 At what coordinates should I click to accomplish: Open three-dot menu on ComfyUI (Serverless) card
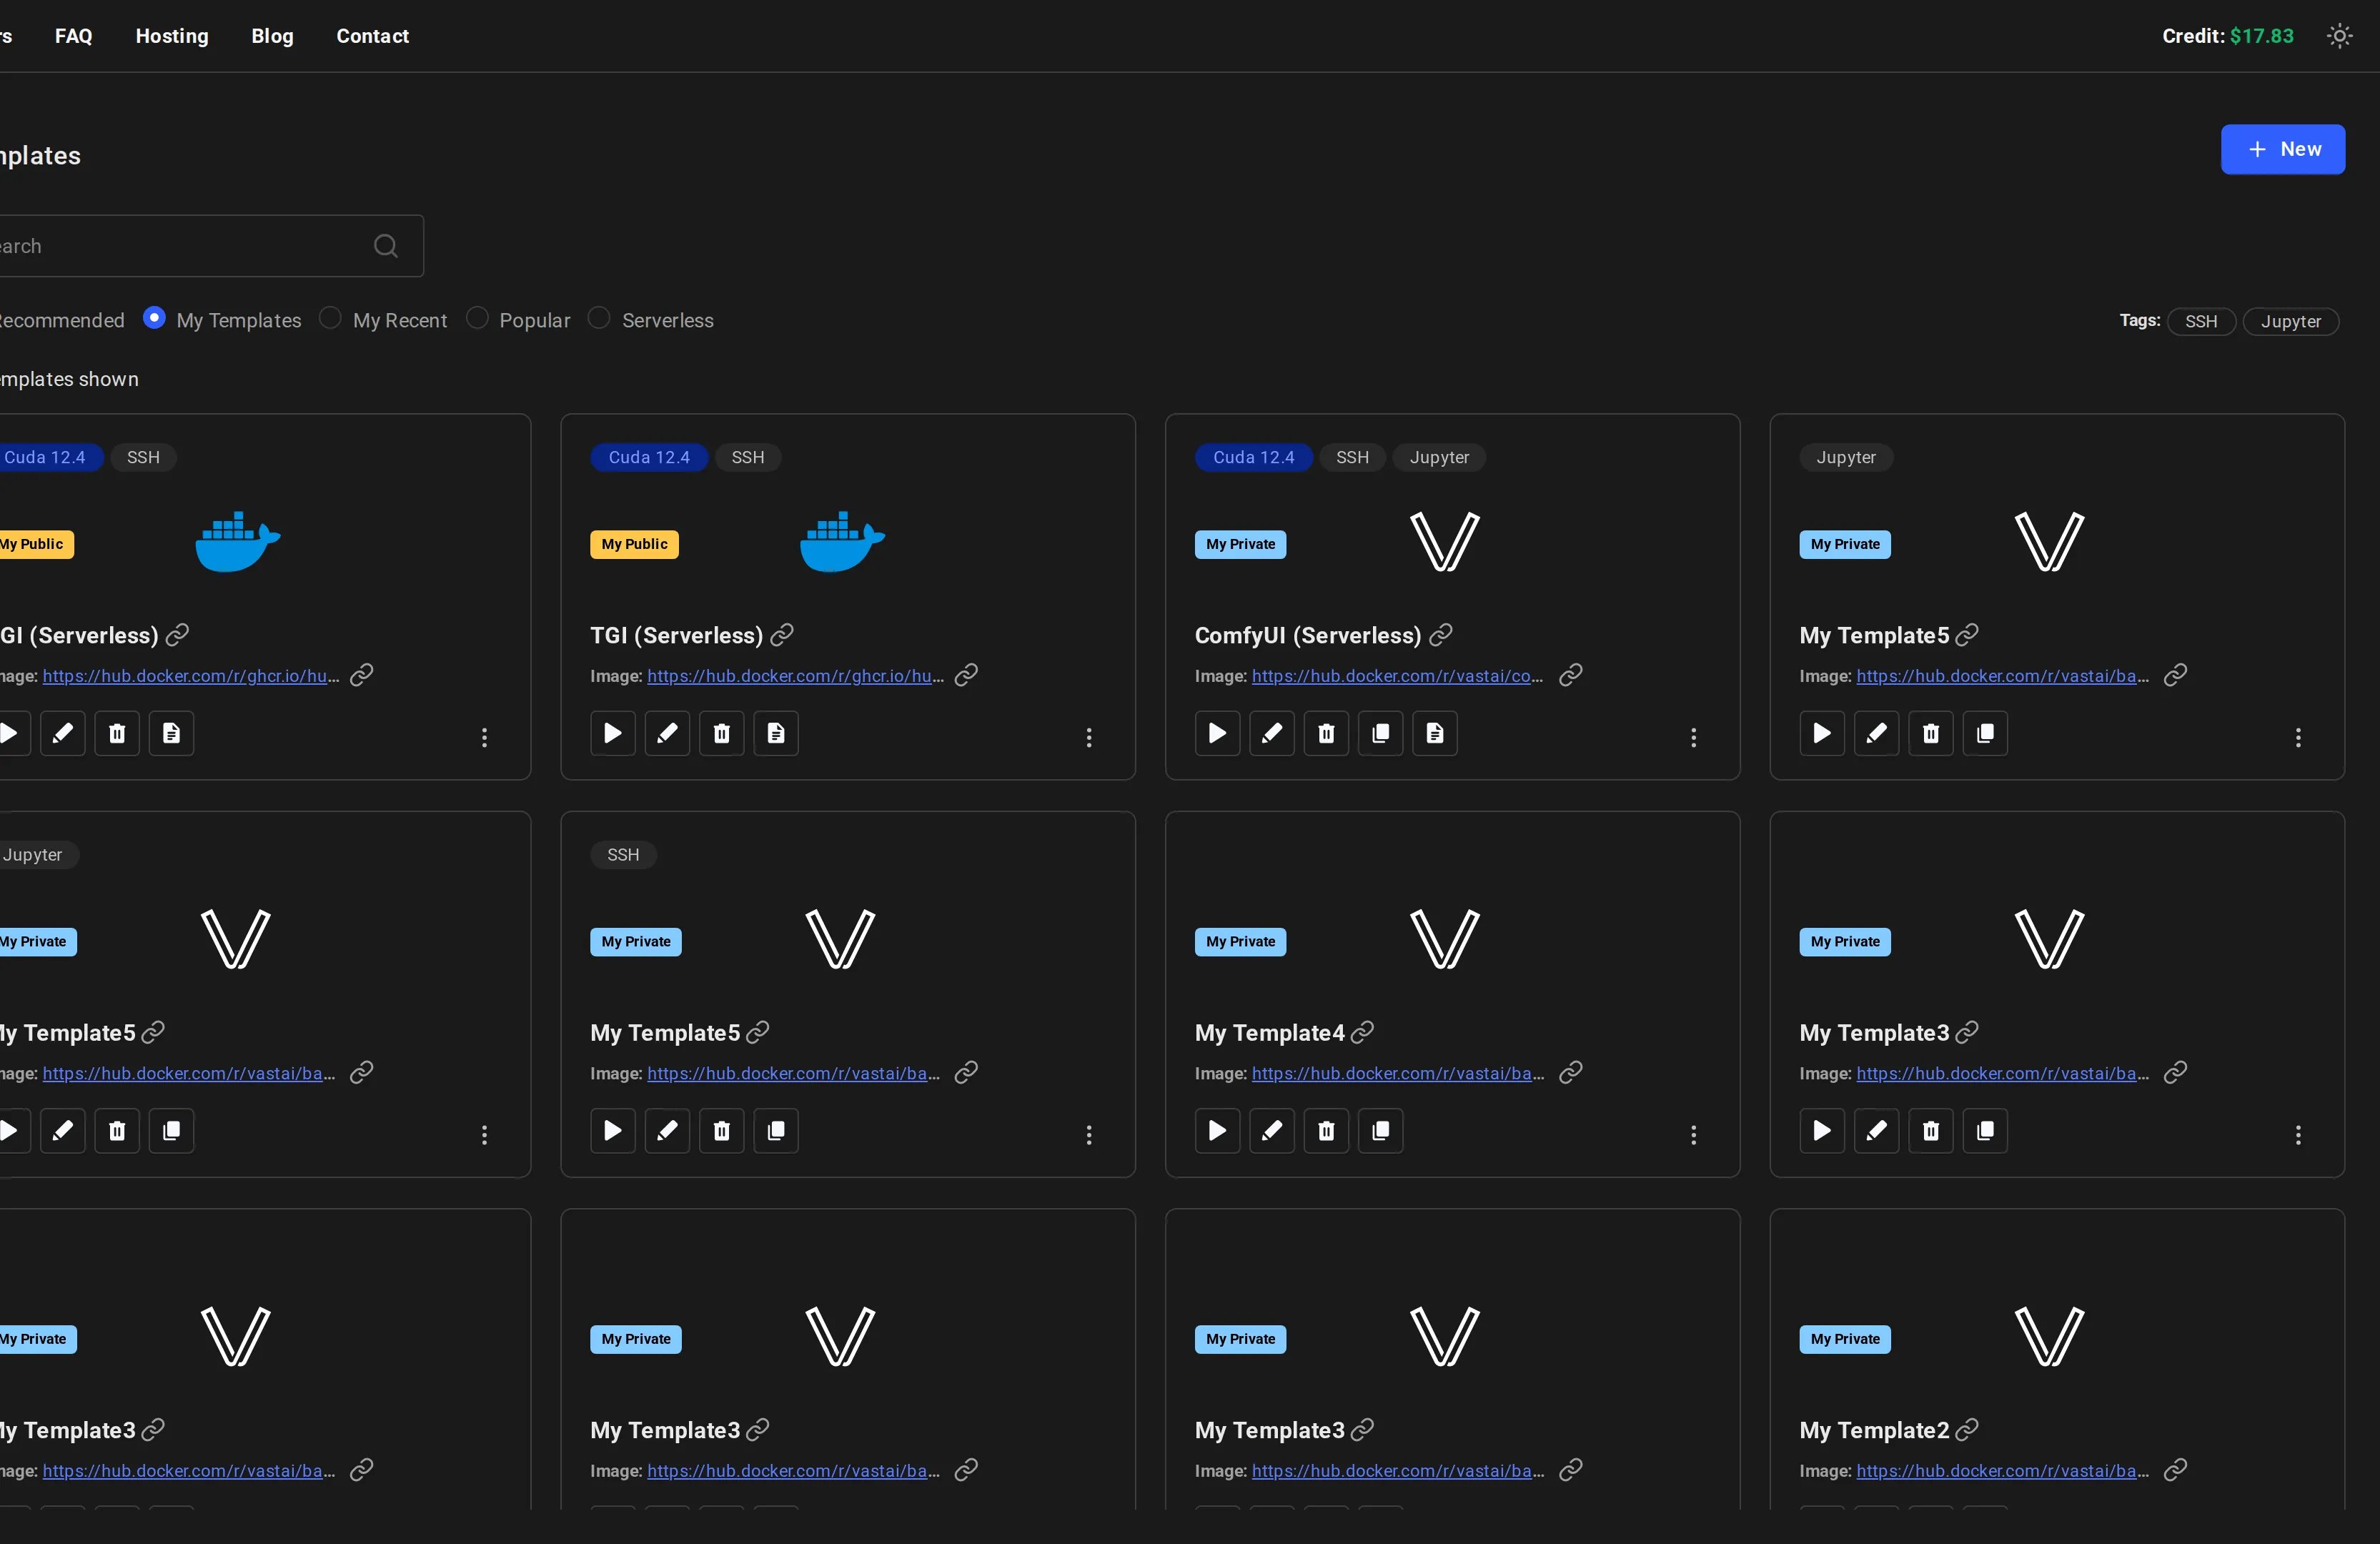1693,737
